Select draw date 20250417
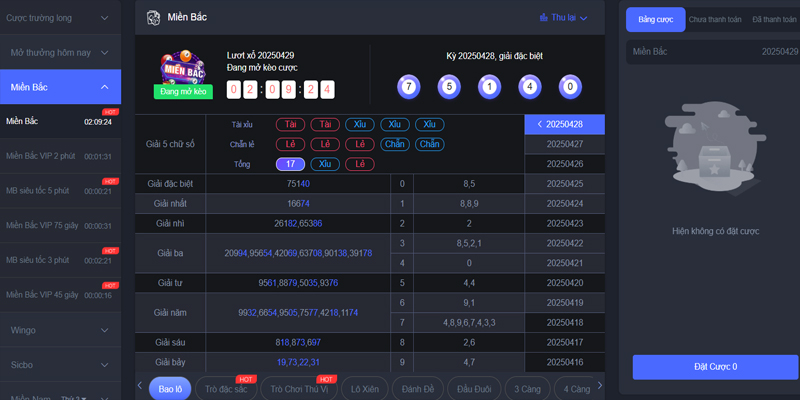 pyautogui.click(x=565, y=342)
